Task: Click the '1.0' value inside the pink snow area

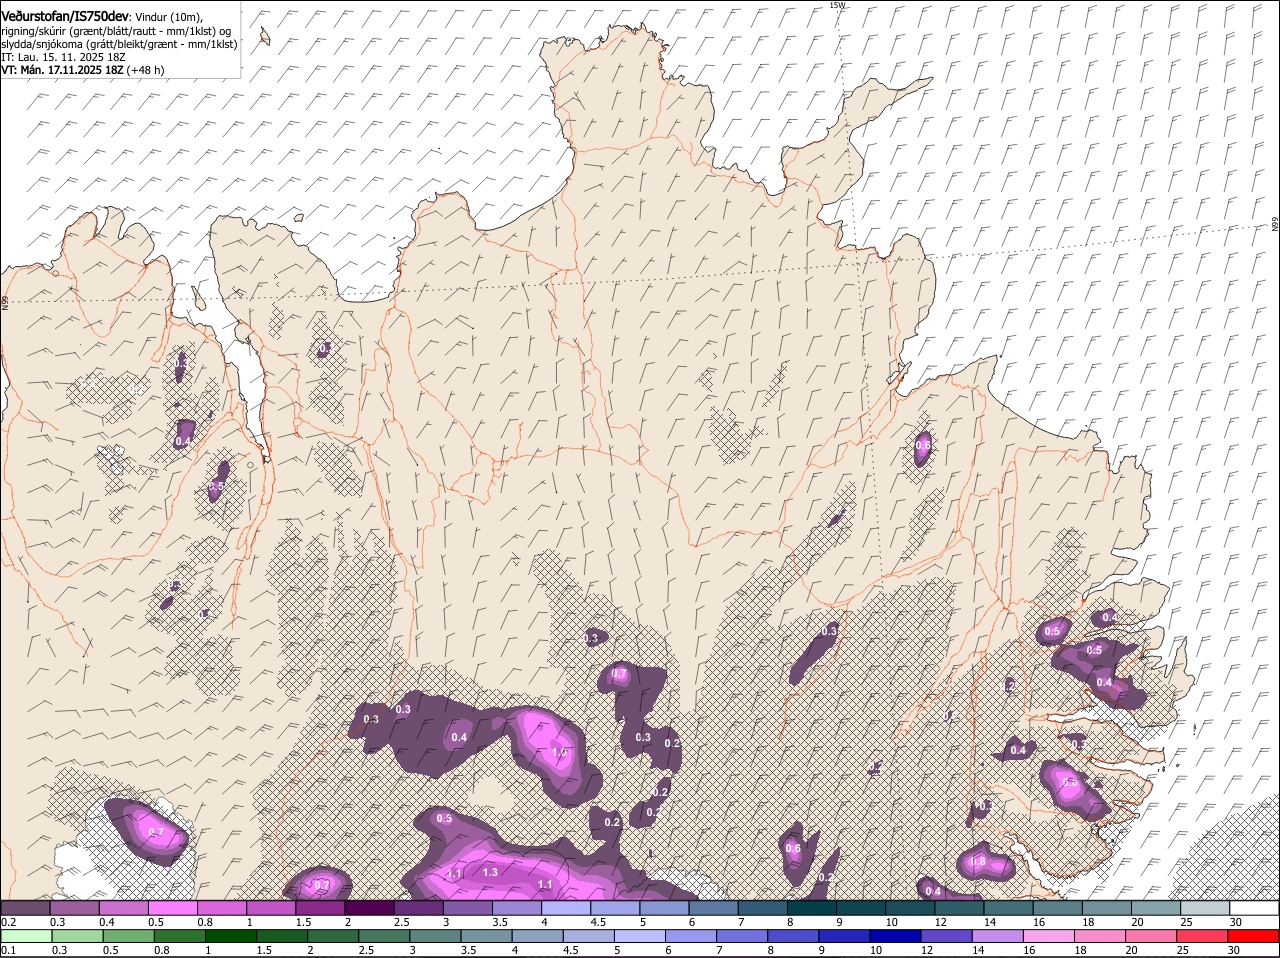Action: 559,752
